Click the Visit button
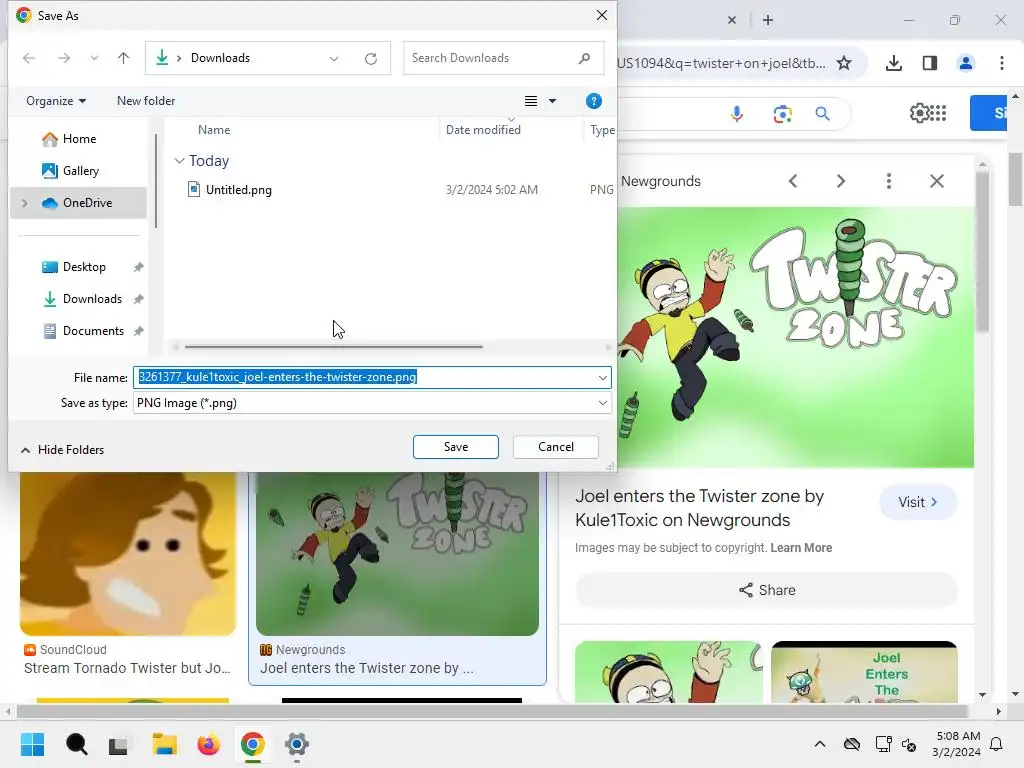This screenshot has width=1024, height=768. coord(918,502)
